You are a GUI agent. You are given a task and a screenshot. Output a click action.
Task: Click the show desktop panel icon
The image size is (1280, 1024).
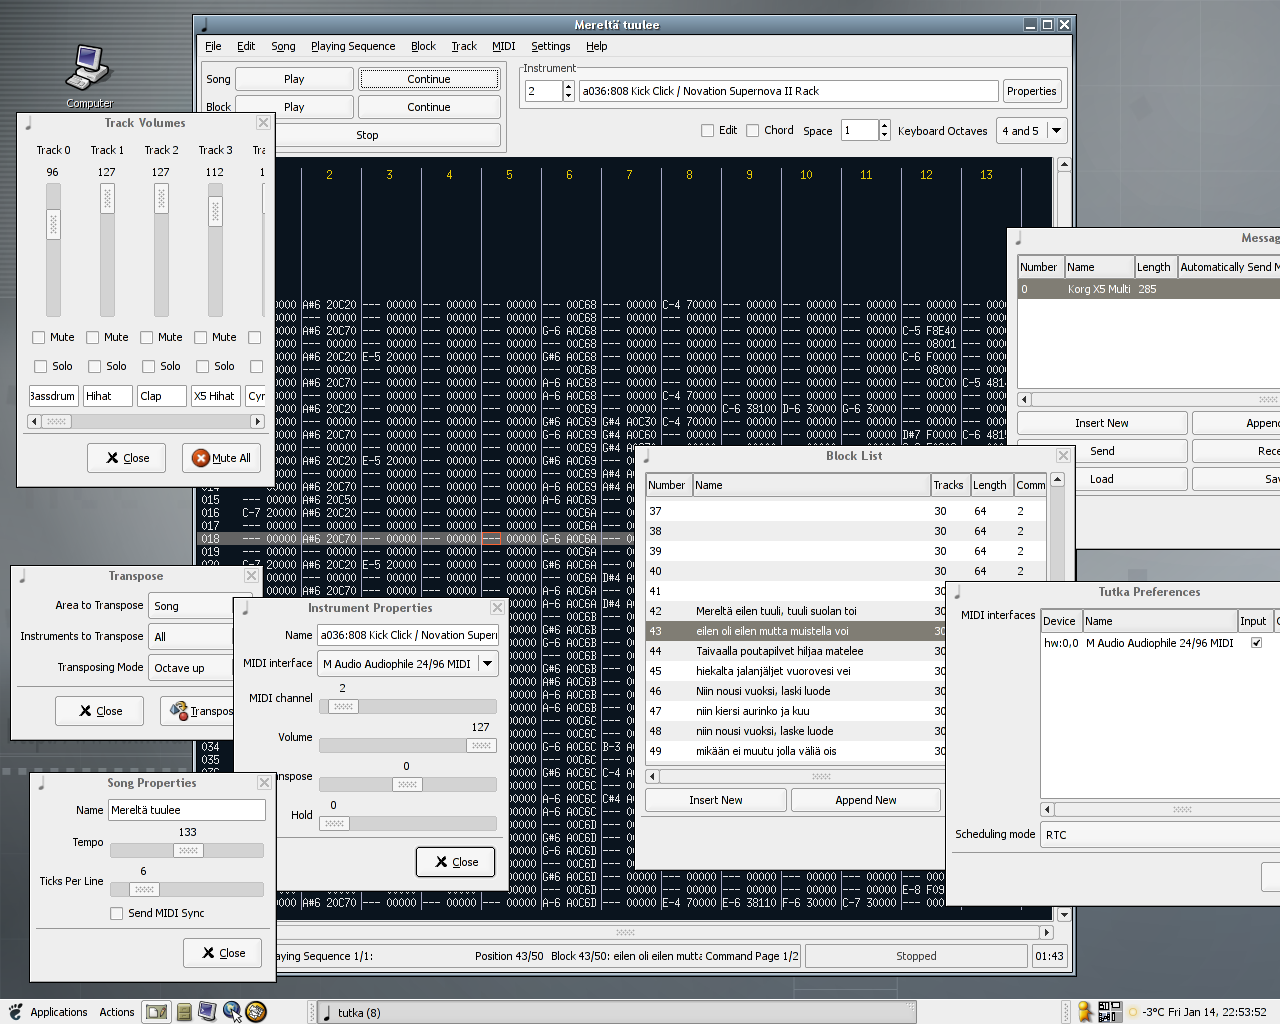pos(156,1012)
